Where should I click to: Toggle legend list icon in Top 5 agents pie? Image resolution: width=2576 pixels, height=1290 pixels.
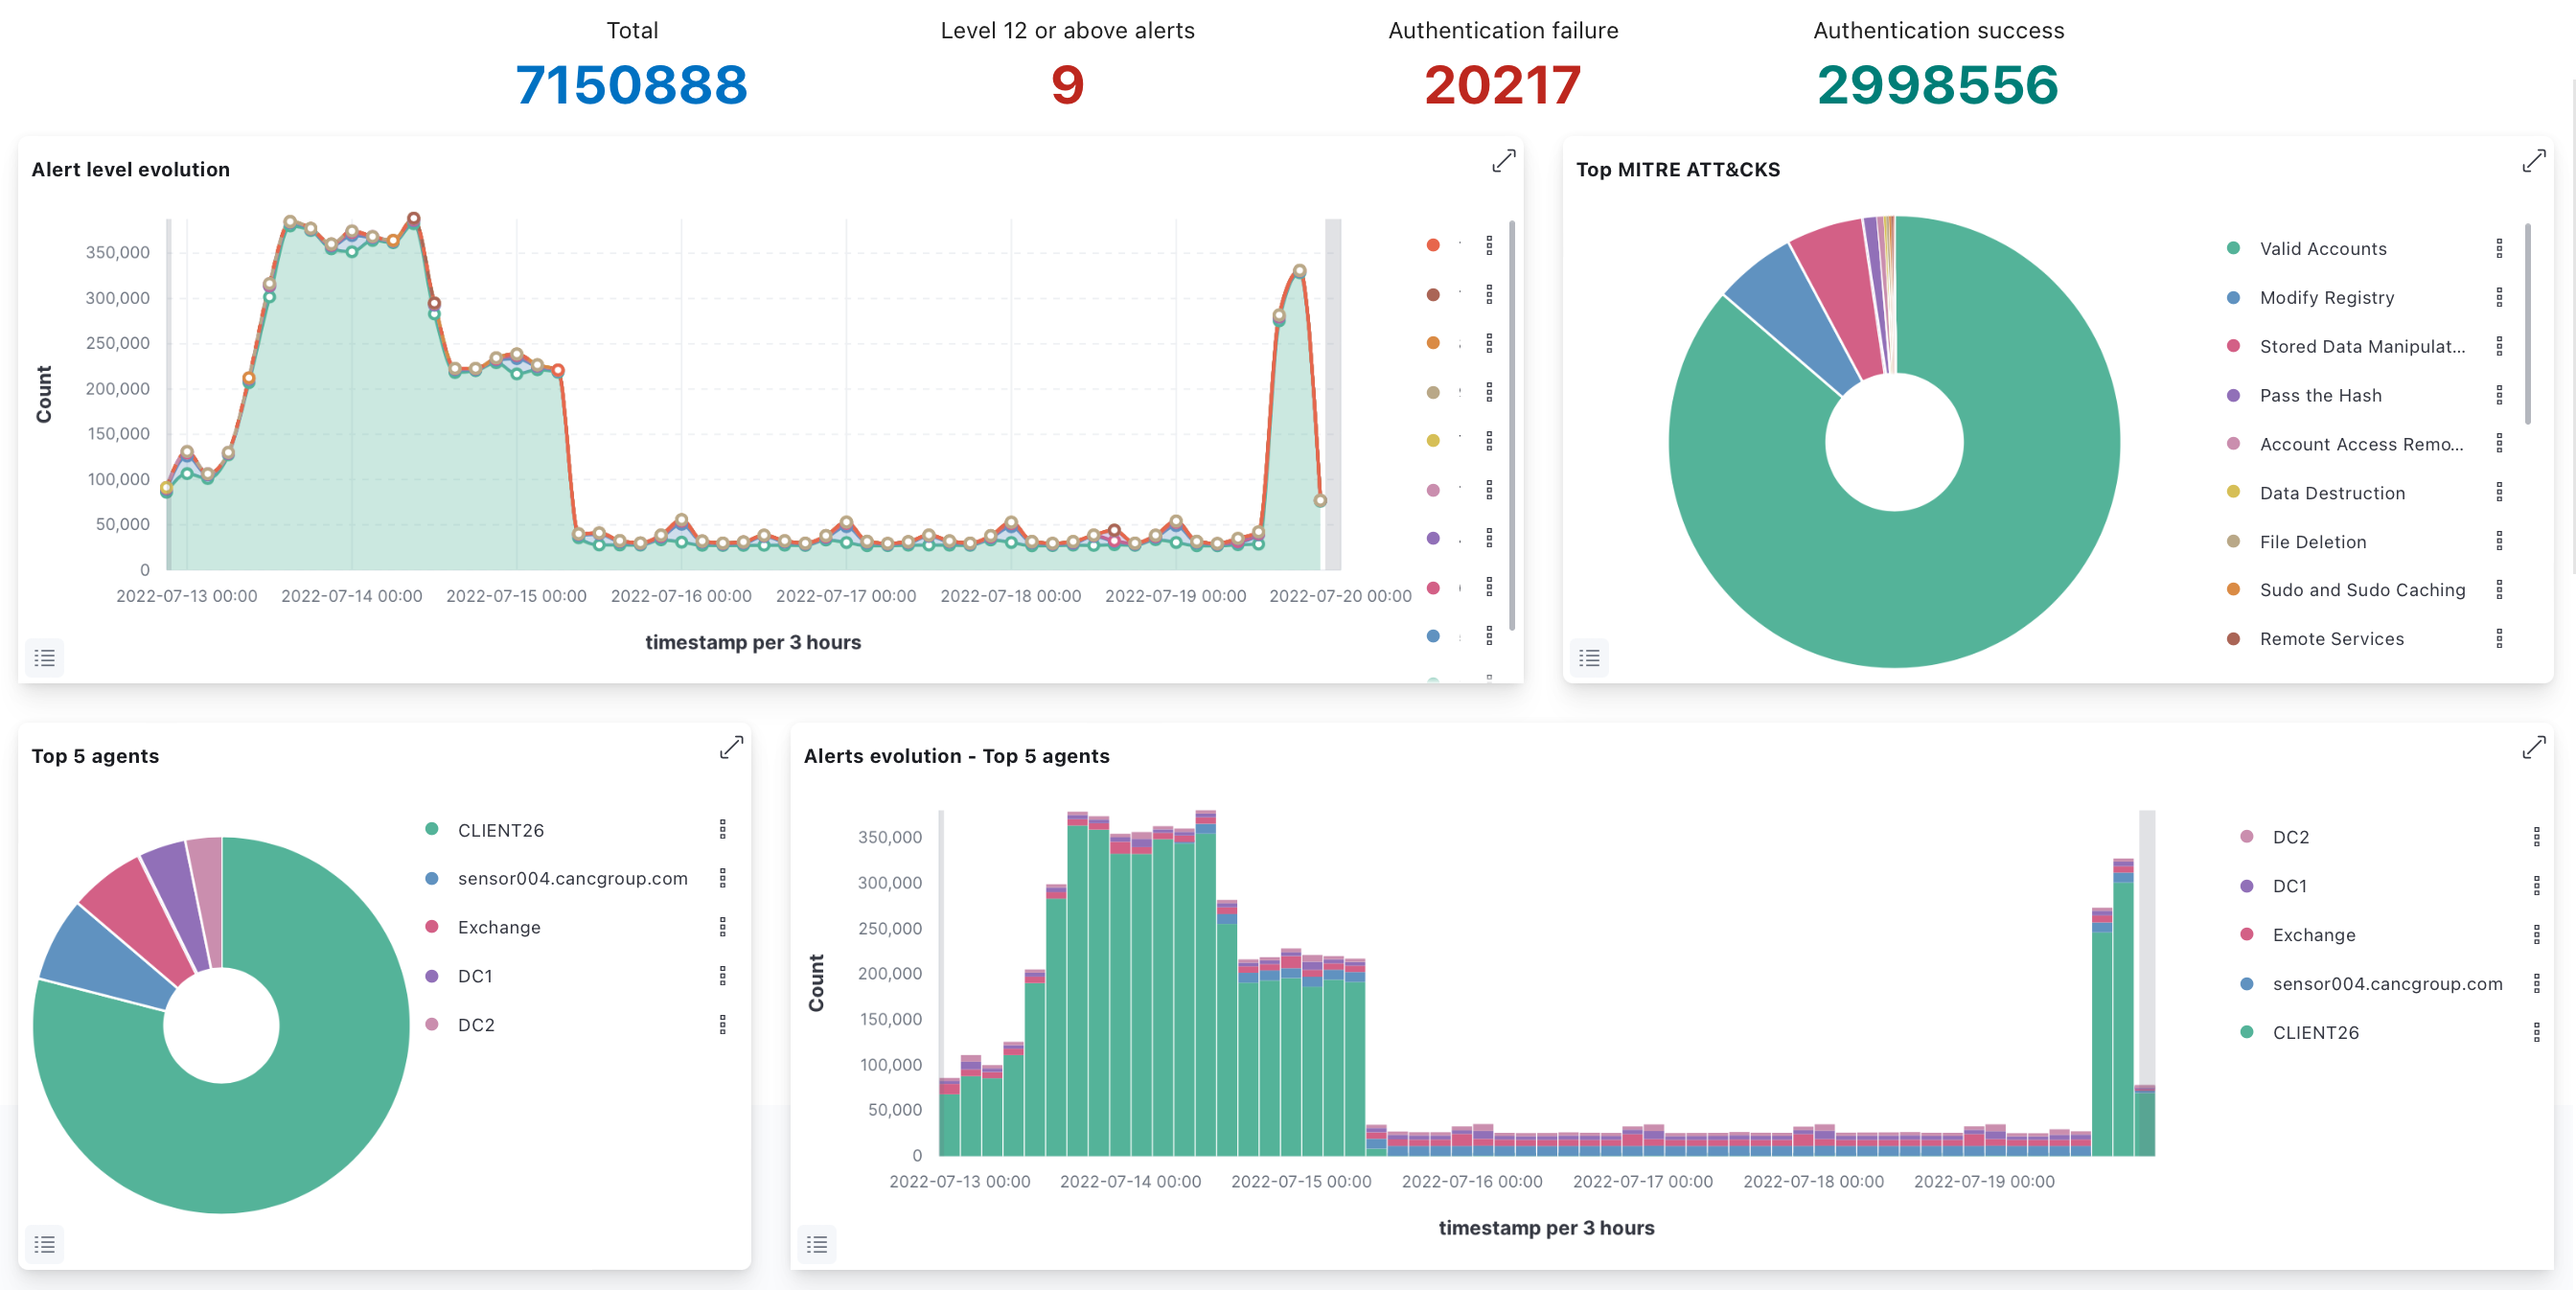coord(44,1244)
